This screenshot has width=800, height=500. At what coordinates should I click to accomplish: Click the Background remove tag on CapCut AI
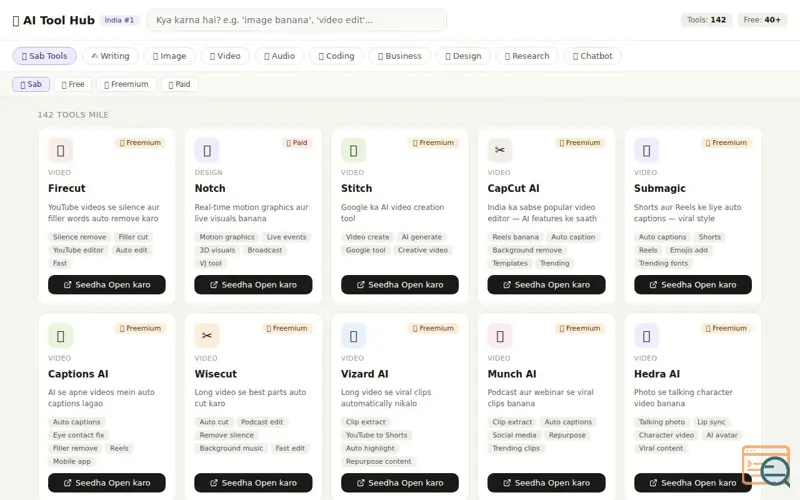(x=527, y=251)
